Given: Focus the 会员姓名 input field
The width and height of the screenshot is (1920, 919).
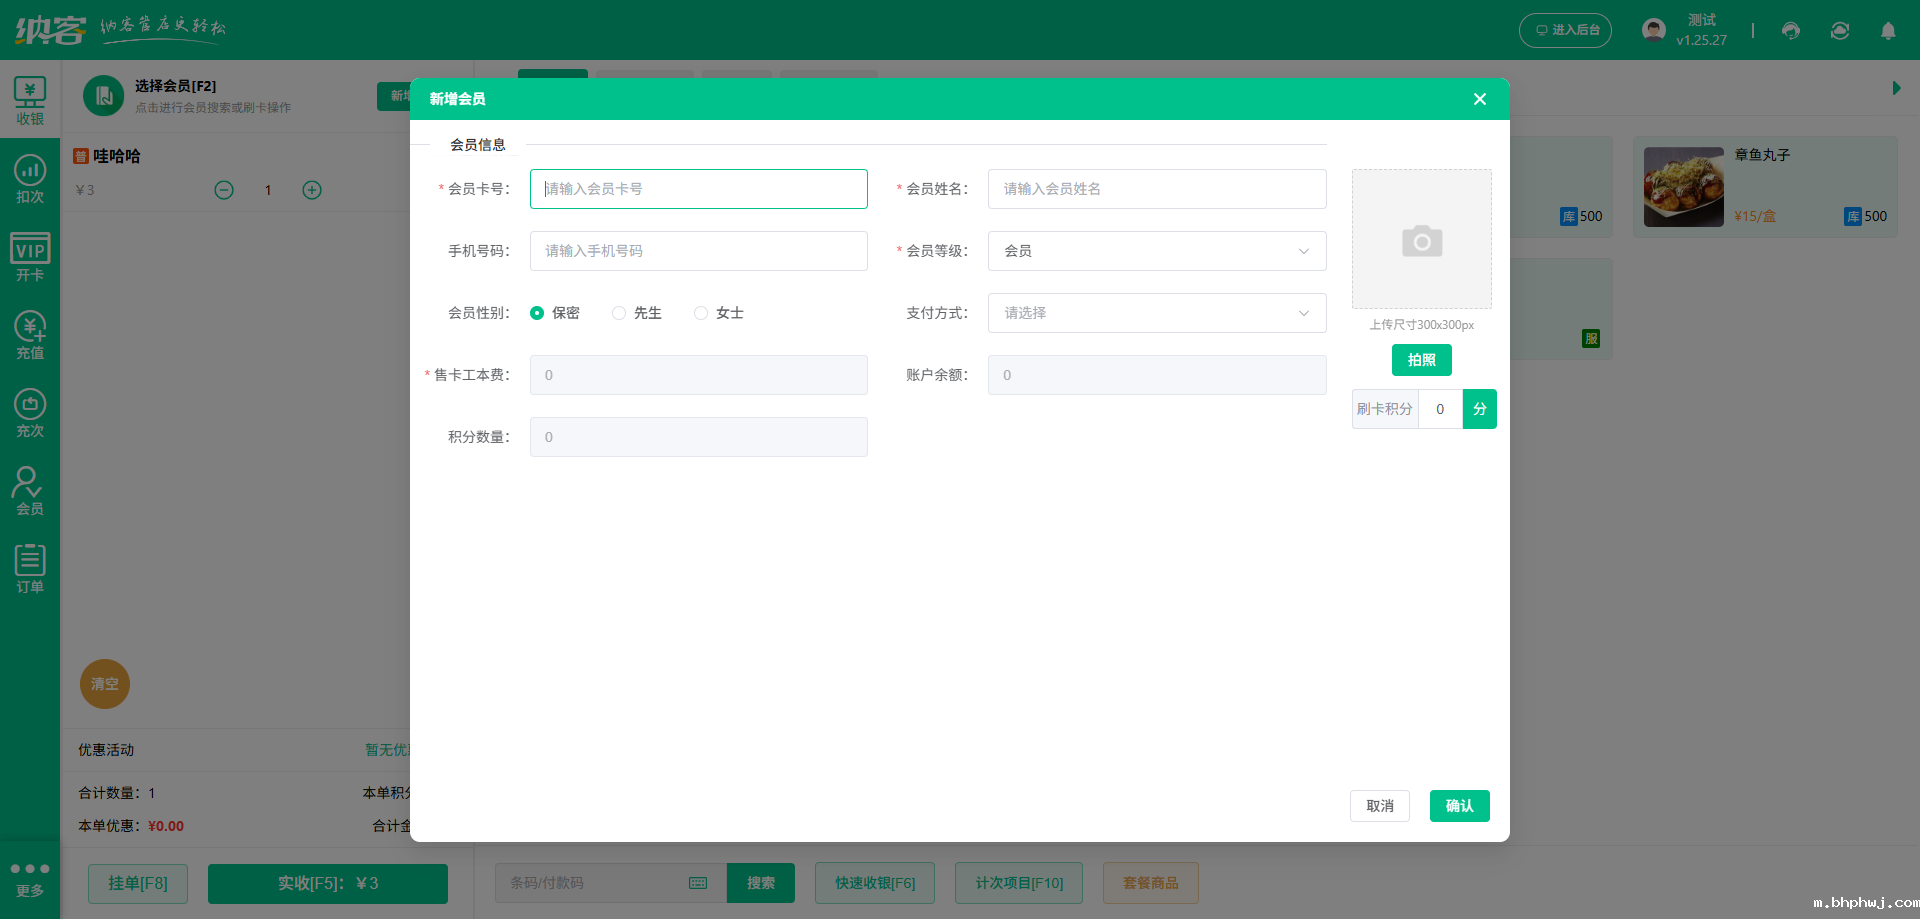Looking at the screenshot, I should pos(1157,189).
